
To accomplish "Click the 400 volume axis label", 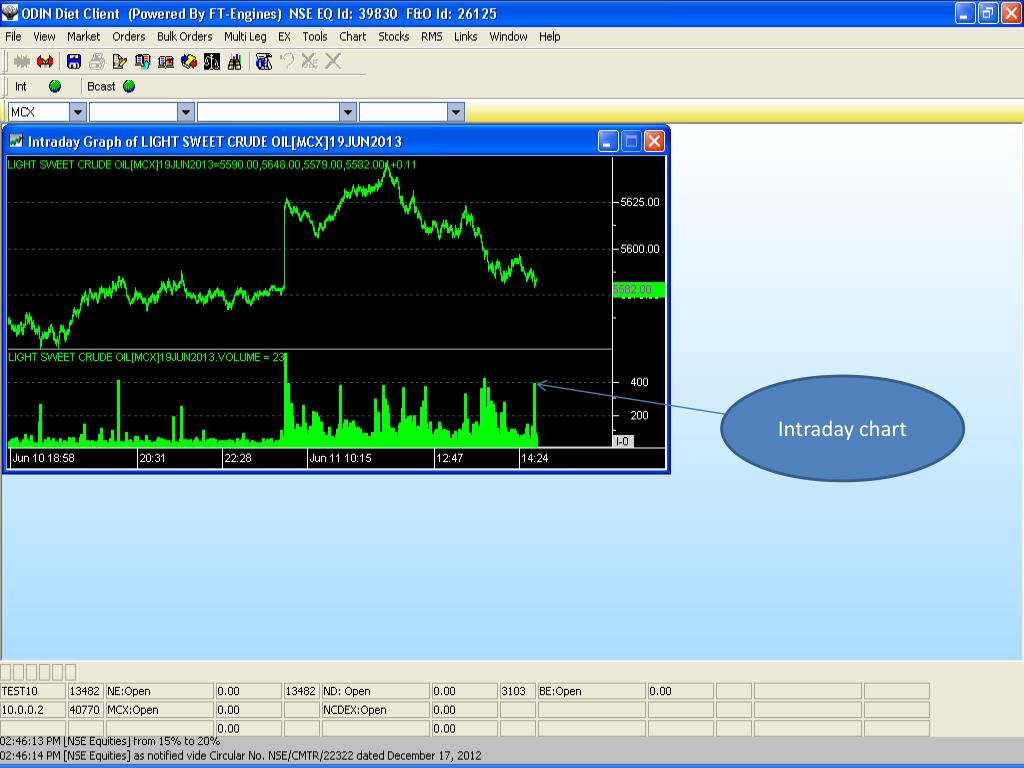I will click(639, 382).
